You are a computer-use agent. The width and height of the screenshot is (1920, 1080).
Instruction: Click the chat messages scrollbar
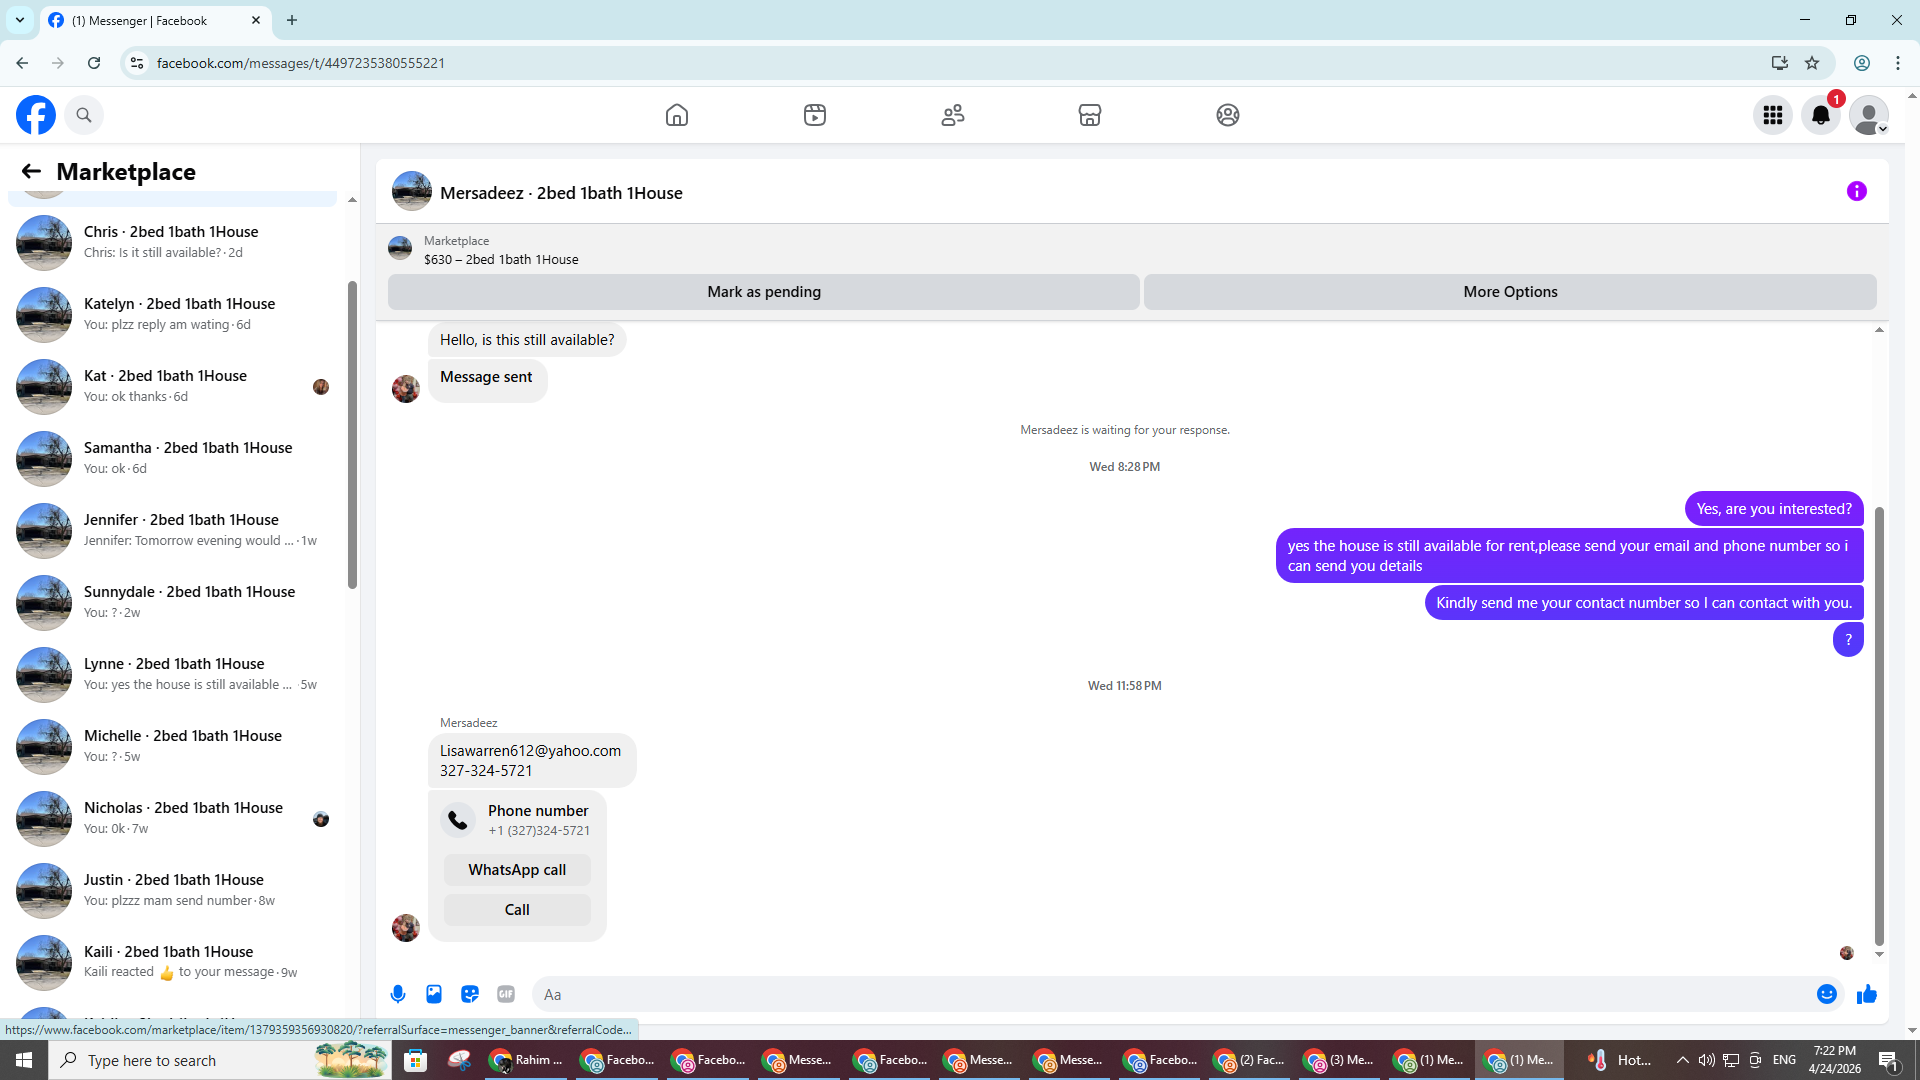[1879, 726]
